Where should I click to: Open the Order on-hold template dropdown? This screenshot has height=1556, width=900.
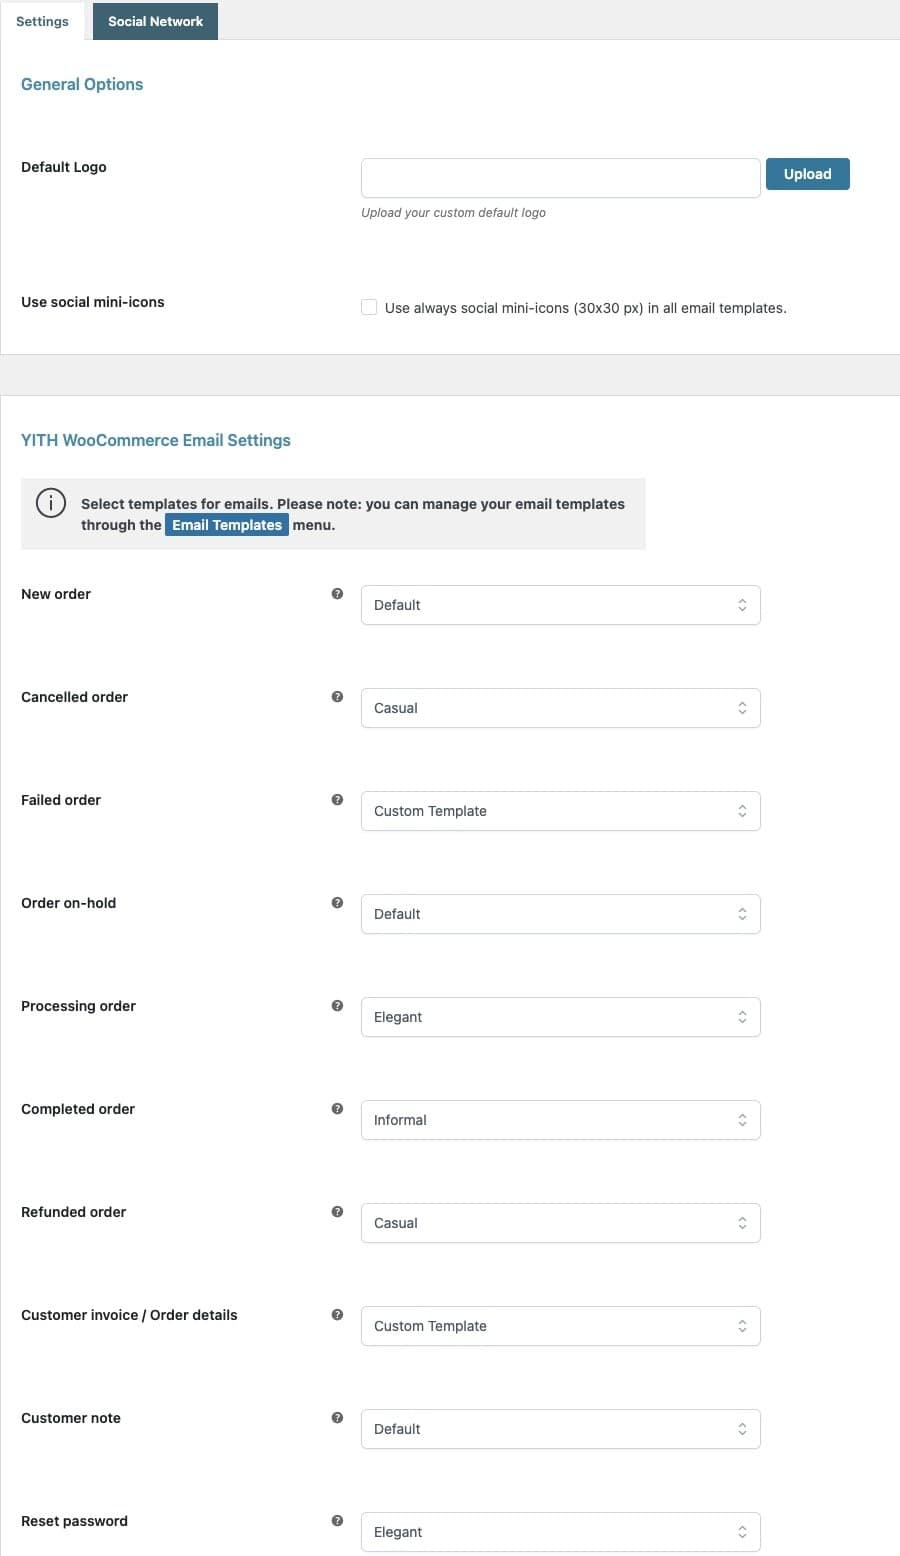coord(561,914)
